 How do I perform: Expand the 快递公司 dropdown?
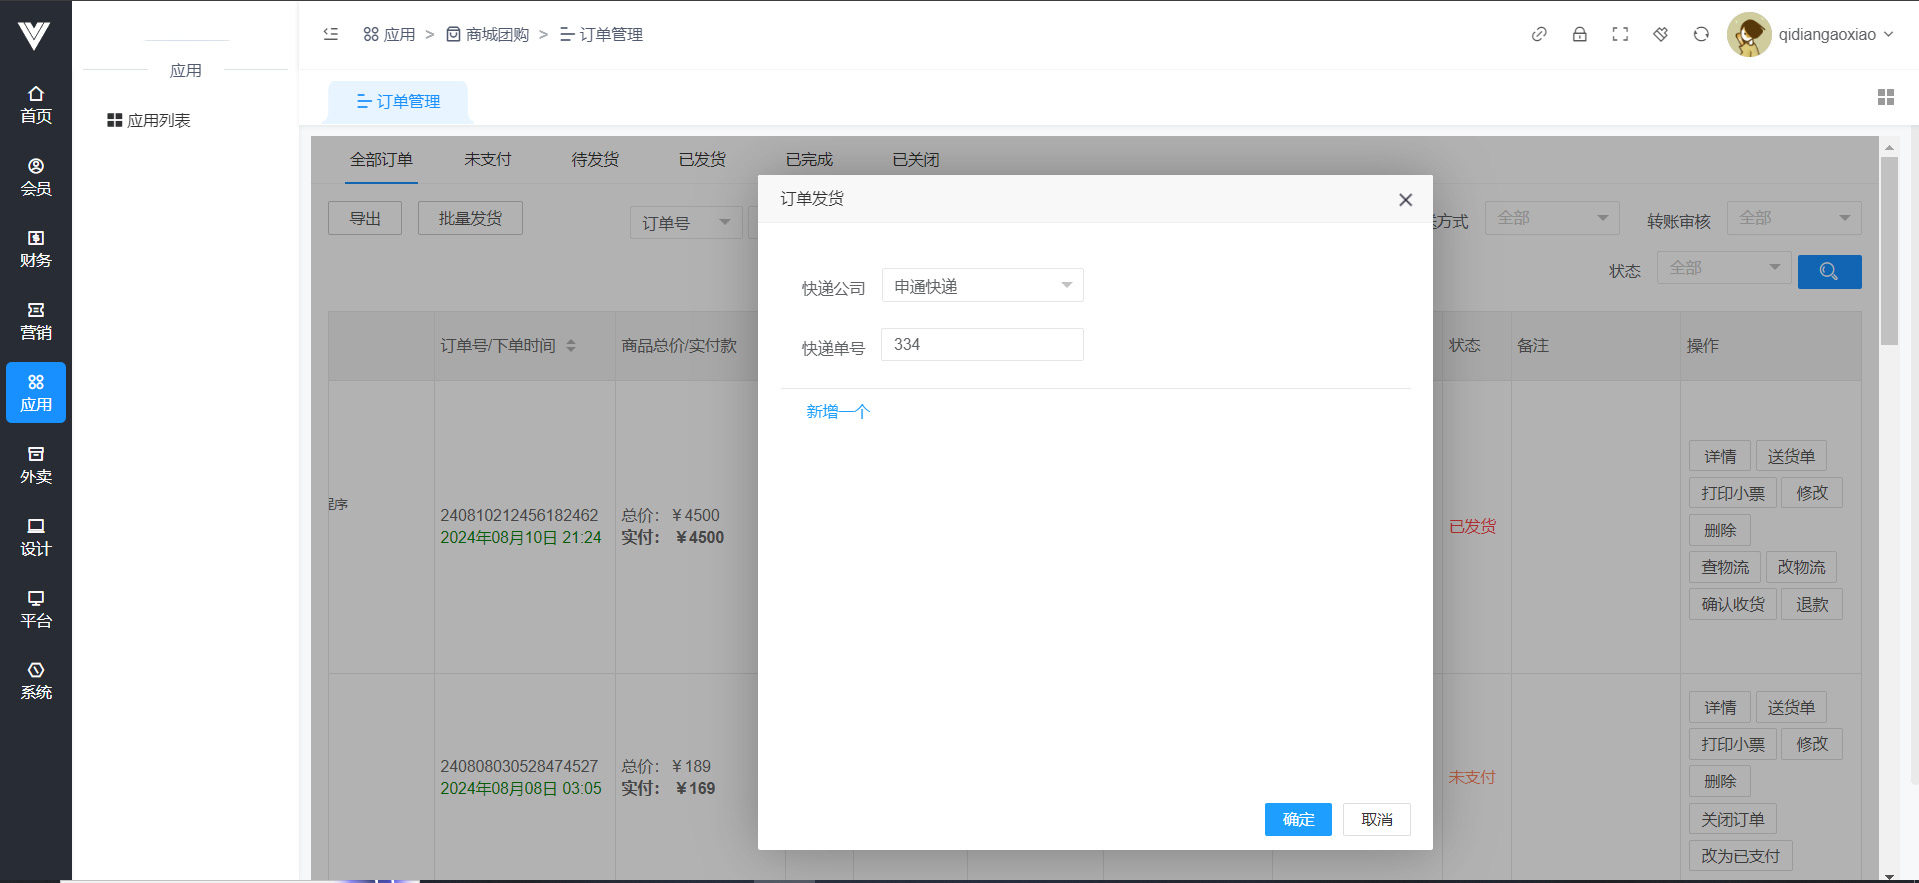pyautogui.click(x=981, y=286)
